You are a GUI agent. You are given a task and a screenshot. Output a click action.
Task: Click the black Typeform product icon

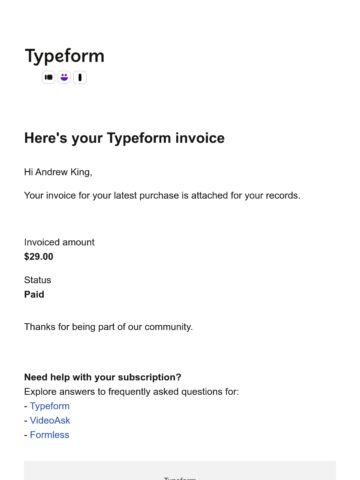click(x=49, y=77)
